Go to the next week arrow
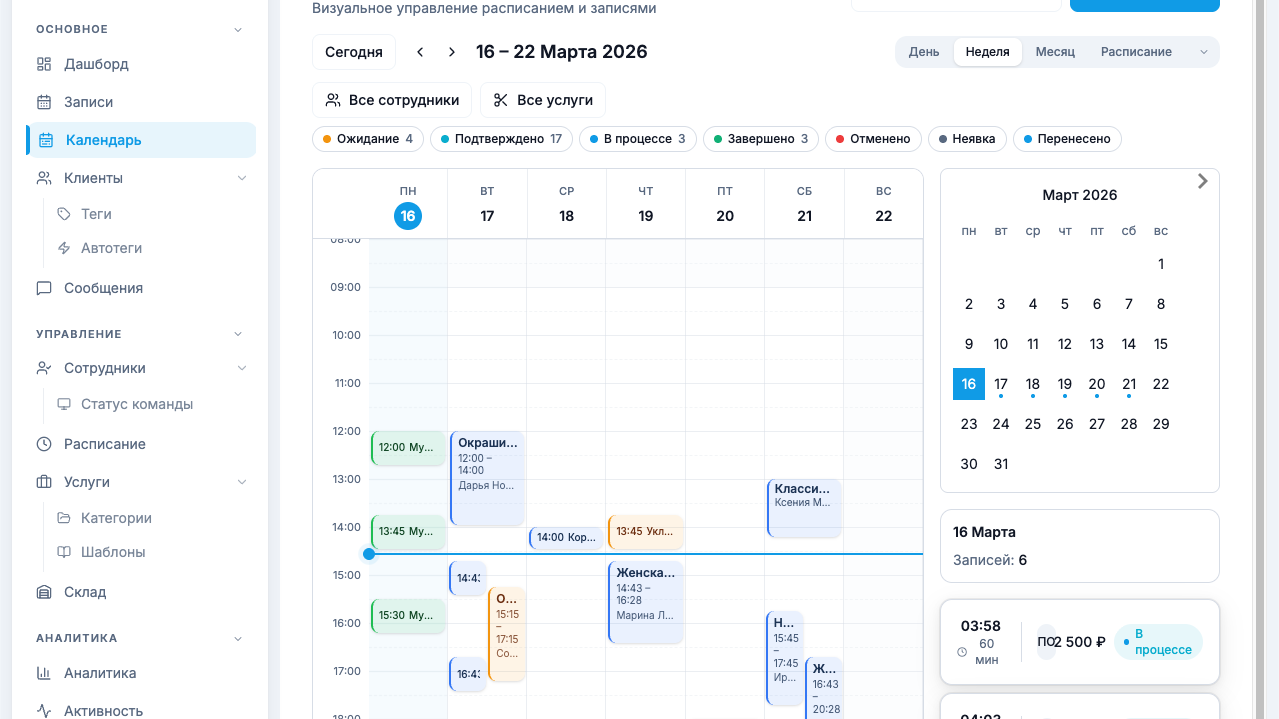This screenshot has width=1279, height=719. click(452, 52)
